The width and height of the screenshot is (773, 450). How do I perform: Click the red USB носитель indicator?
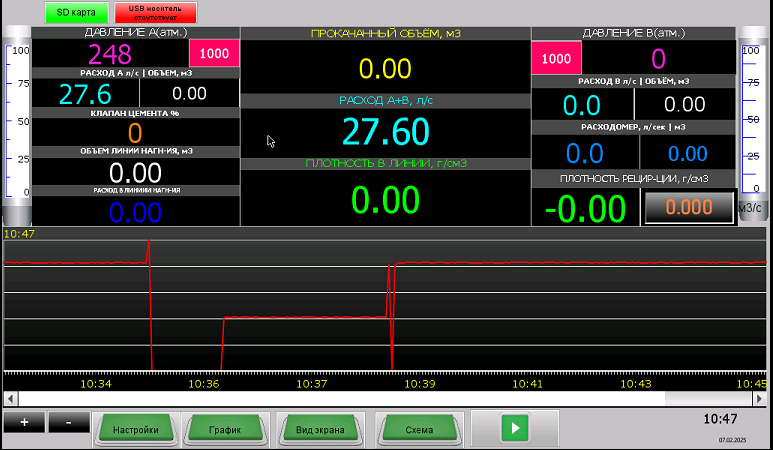tap(155, 12)
